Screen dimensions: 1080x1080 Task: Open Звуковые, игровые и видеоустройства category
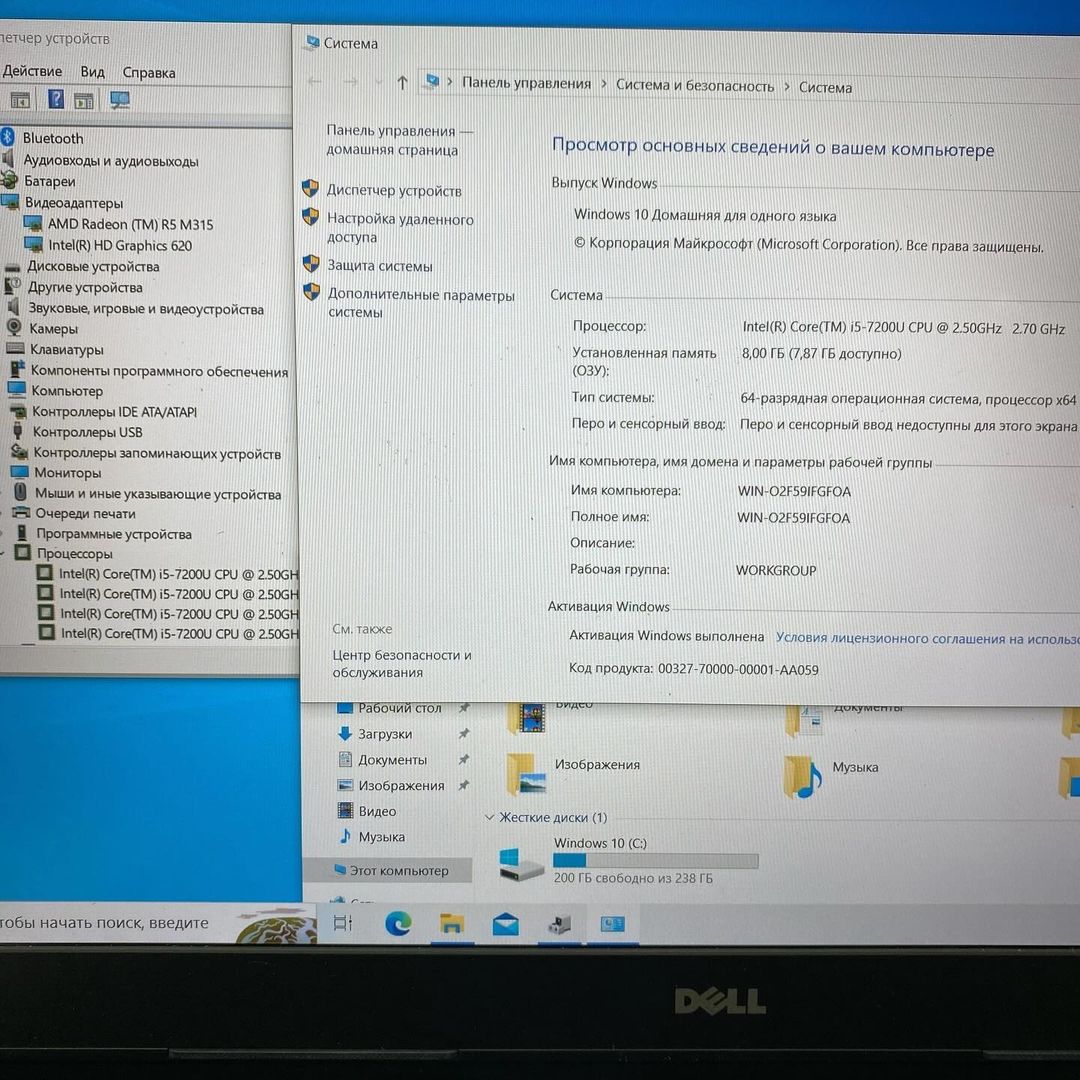click(146, 309)
